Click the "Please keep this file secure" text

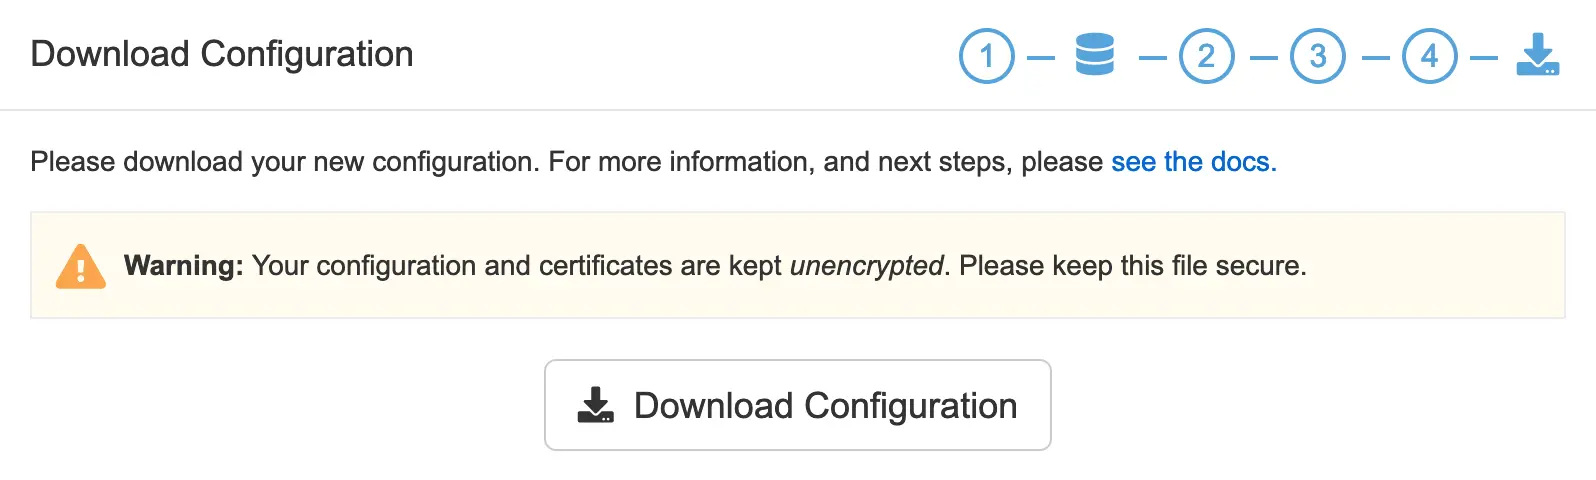coord(1132,266)
